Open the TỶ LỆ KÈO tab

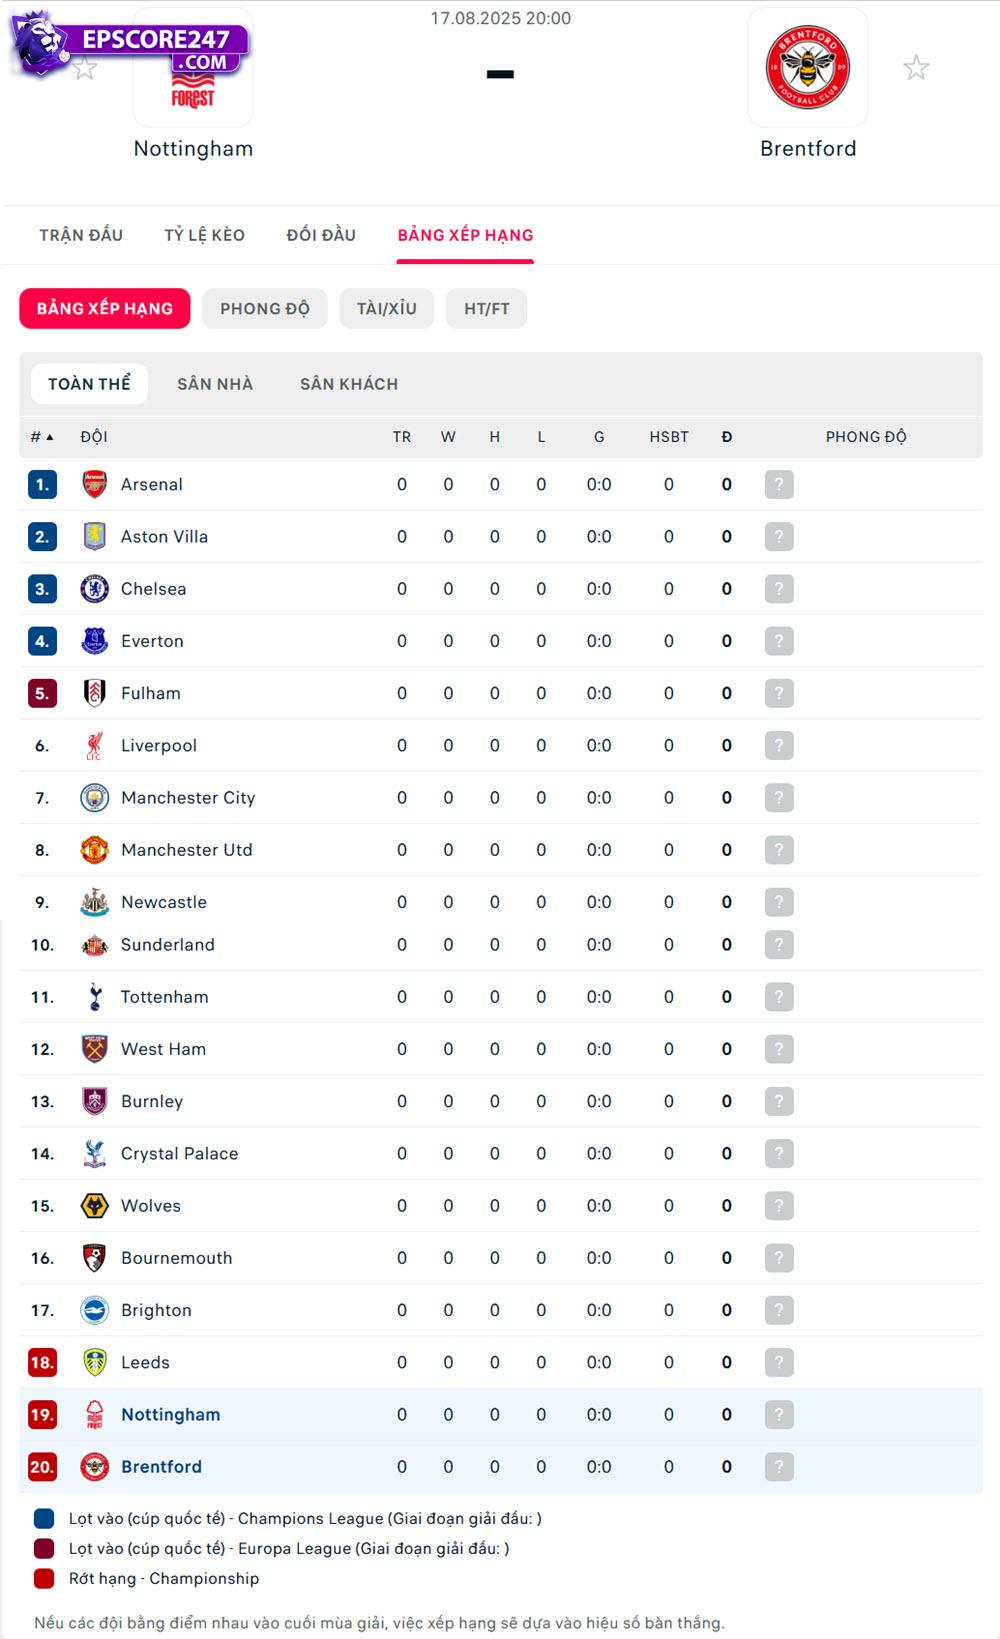205,235
